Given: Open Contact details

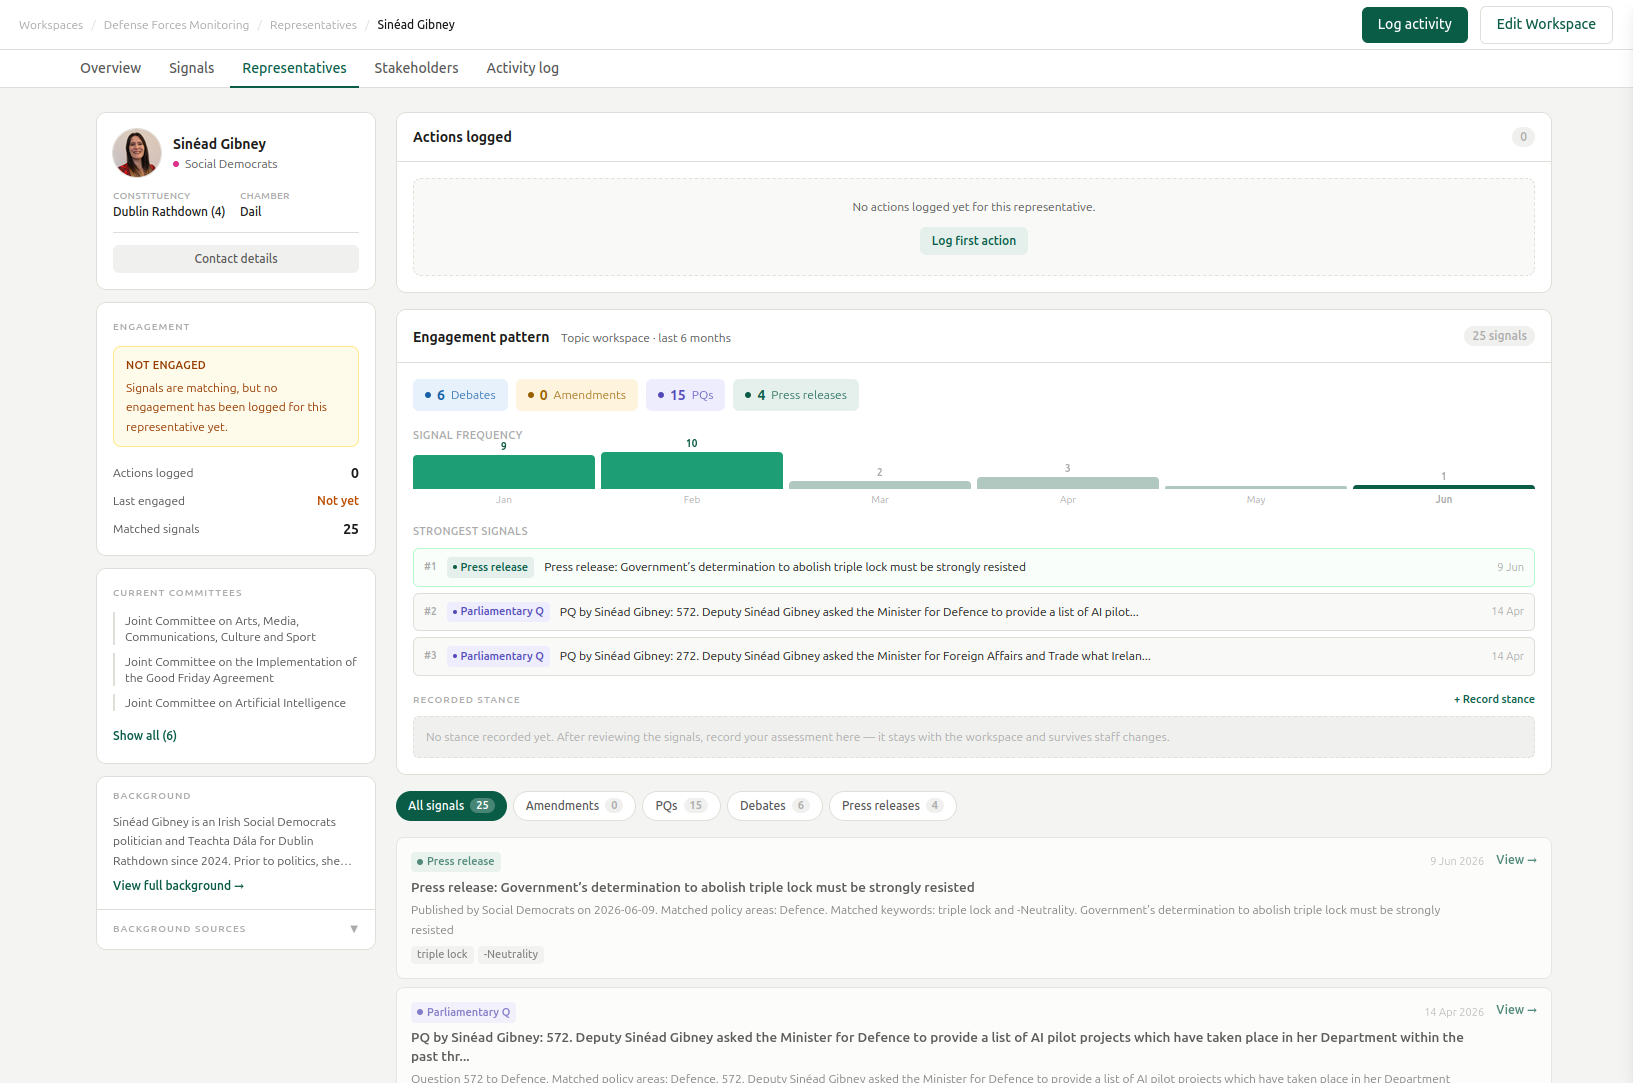Looking at the screenshot, I should [x=236, y=259].
